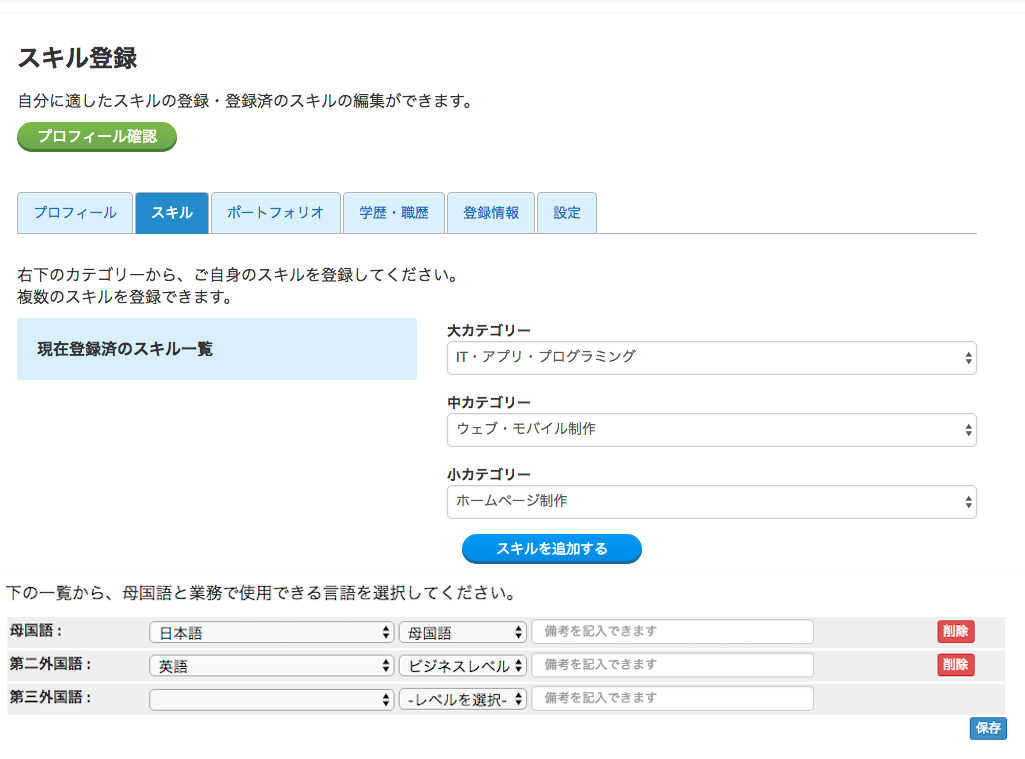Expand the empty 第三外国語 language dropdown
Image resolution: width=1025 pixels, height=759 pixels.
271,700
